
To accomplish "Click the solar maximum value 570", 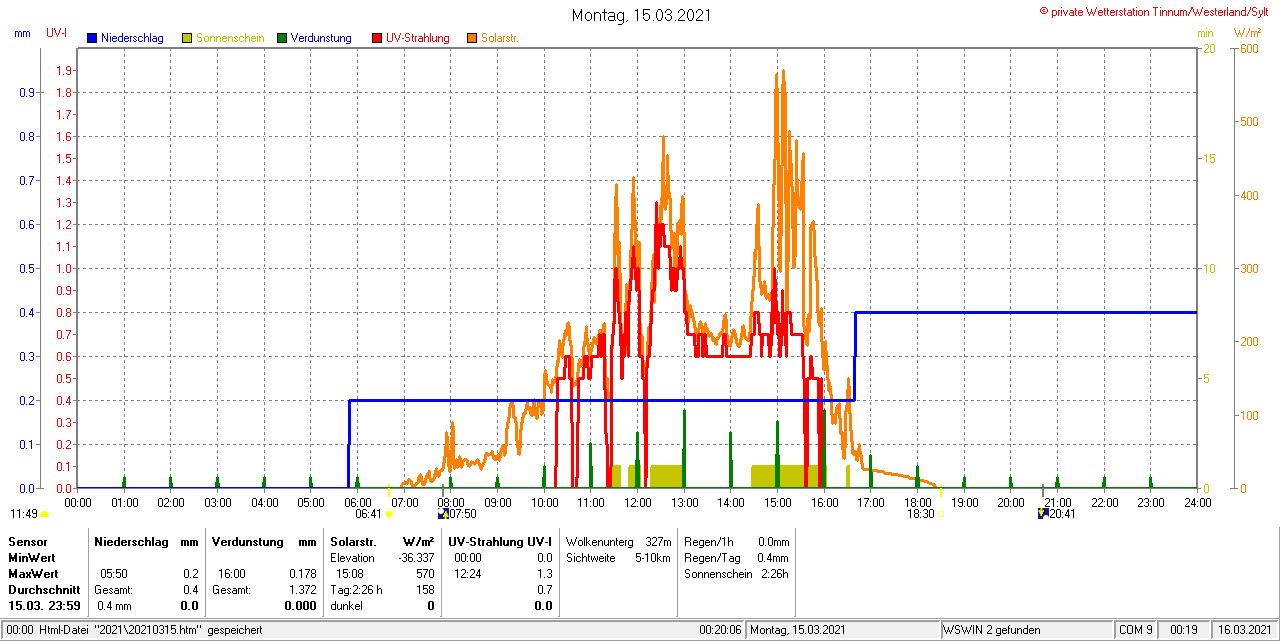I will [425, 574].
